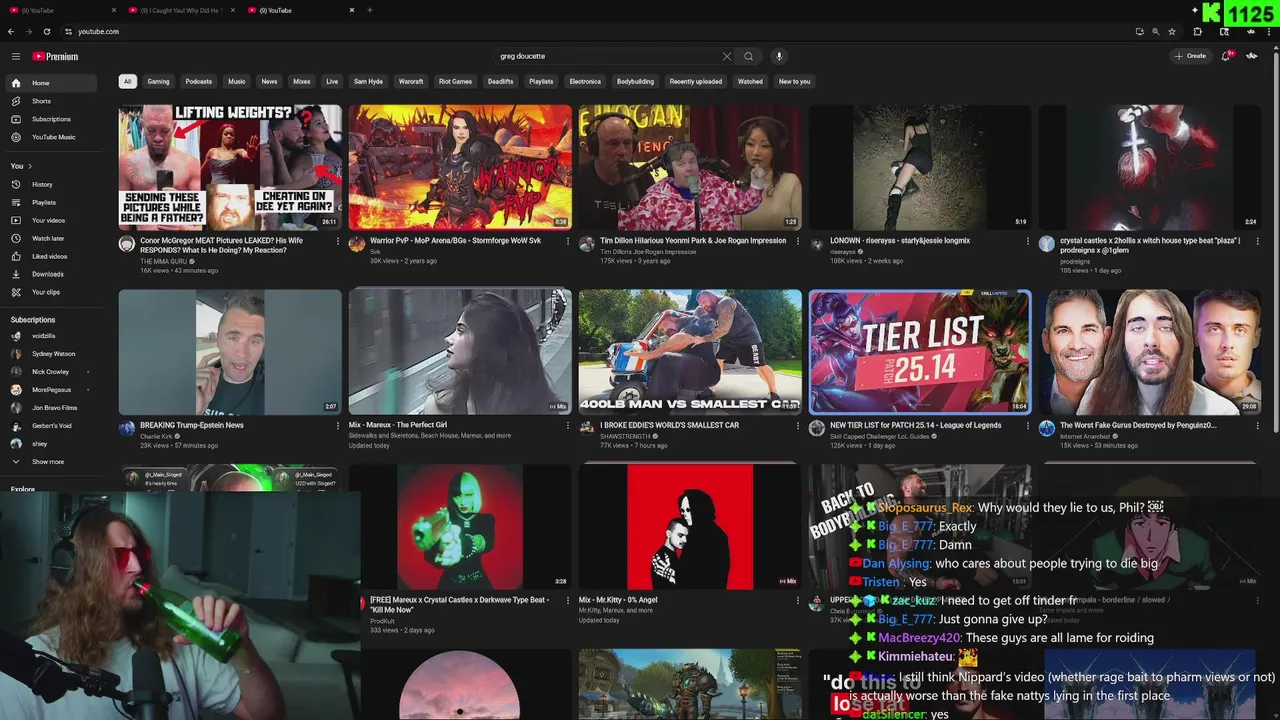1280x720 pixels.
Task: Bookmark this page with star icon
Action: [1172, 31]
